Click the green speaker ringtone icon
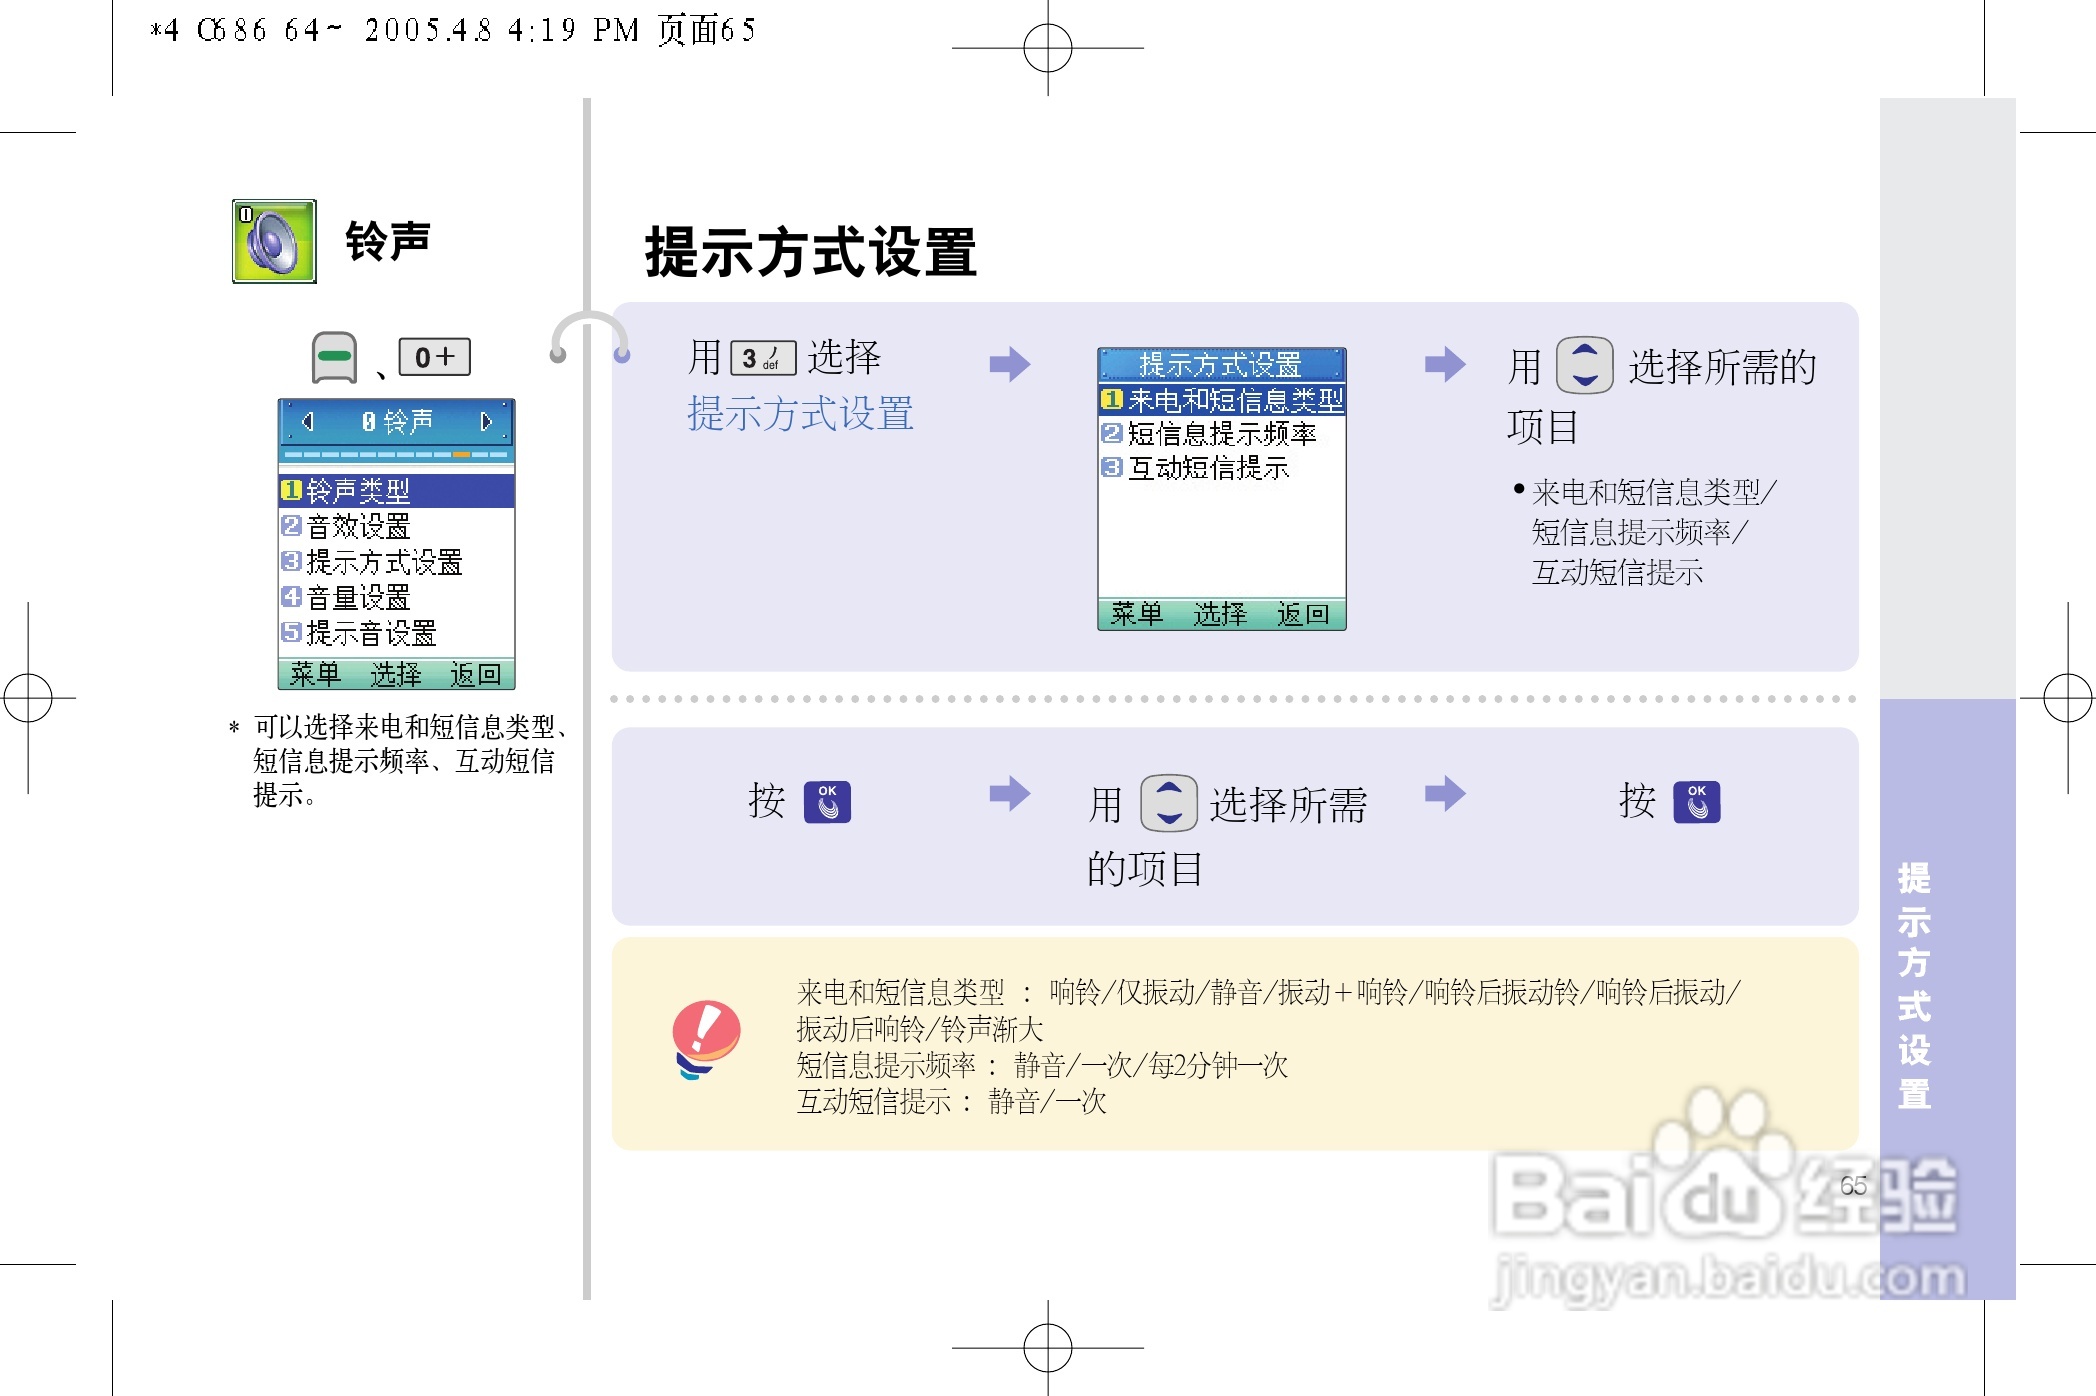The height and width of the screenshot is (1396, 2096). [274, 241]
